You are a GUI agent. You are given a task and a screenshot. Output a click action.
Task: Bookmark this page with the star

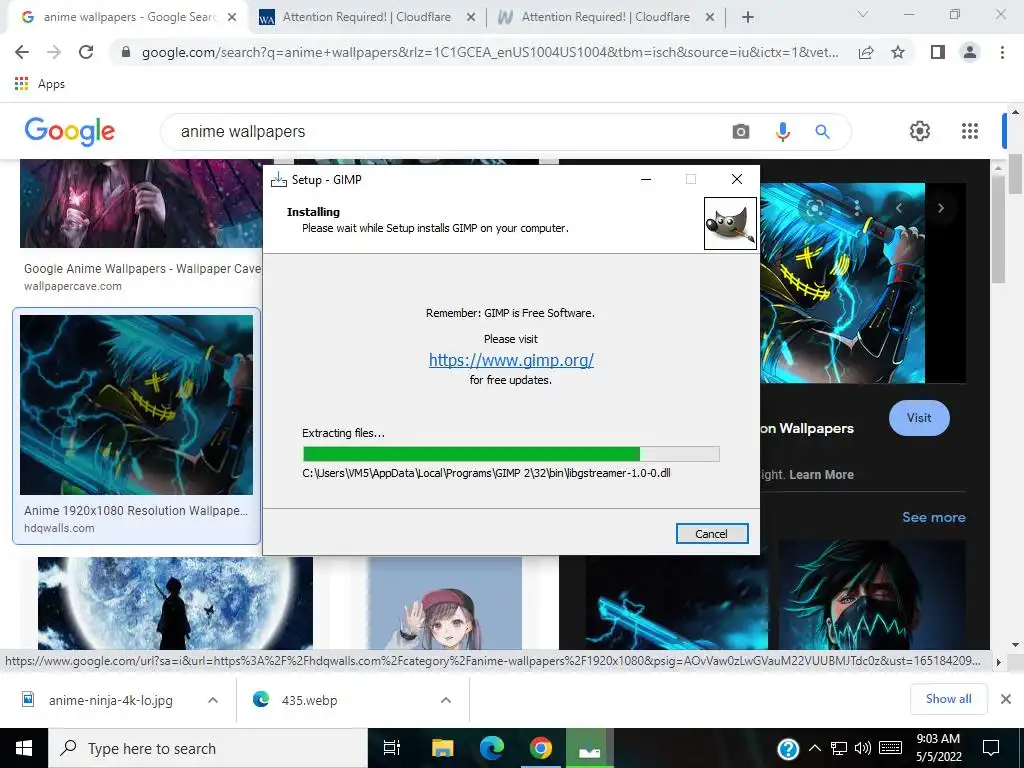[898, 52]
